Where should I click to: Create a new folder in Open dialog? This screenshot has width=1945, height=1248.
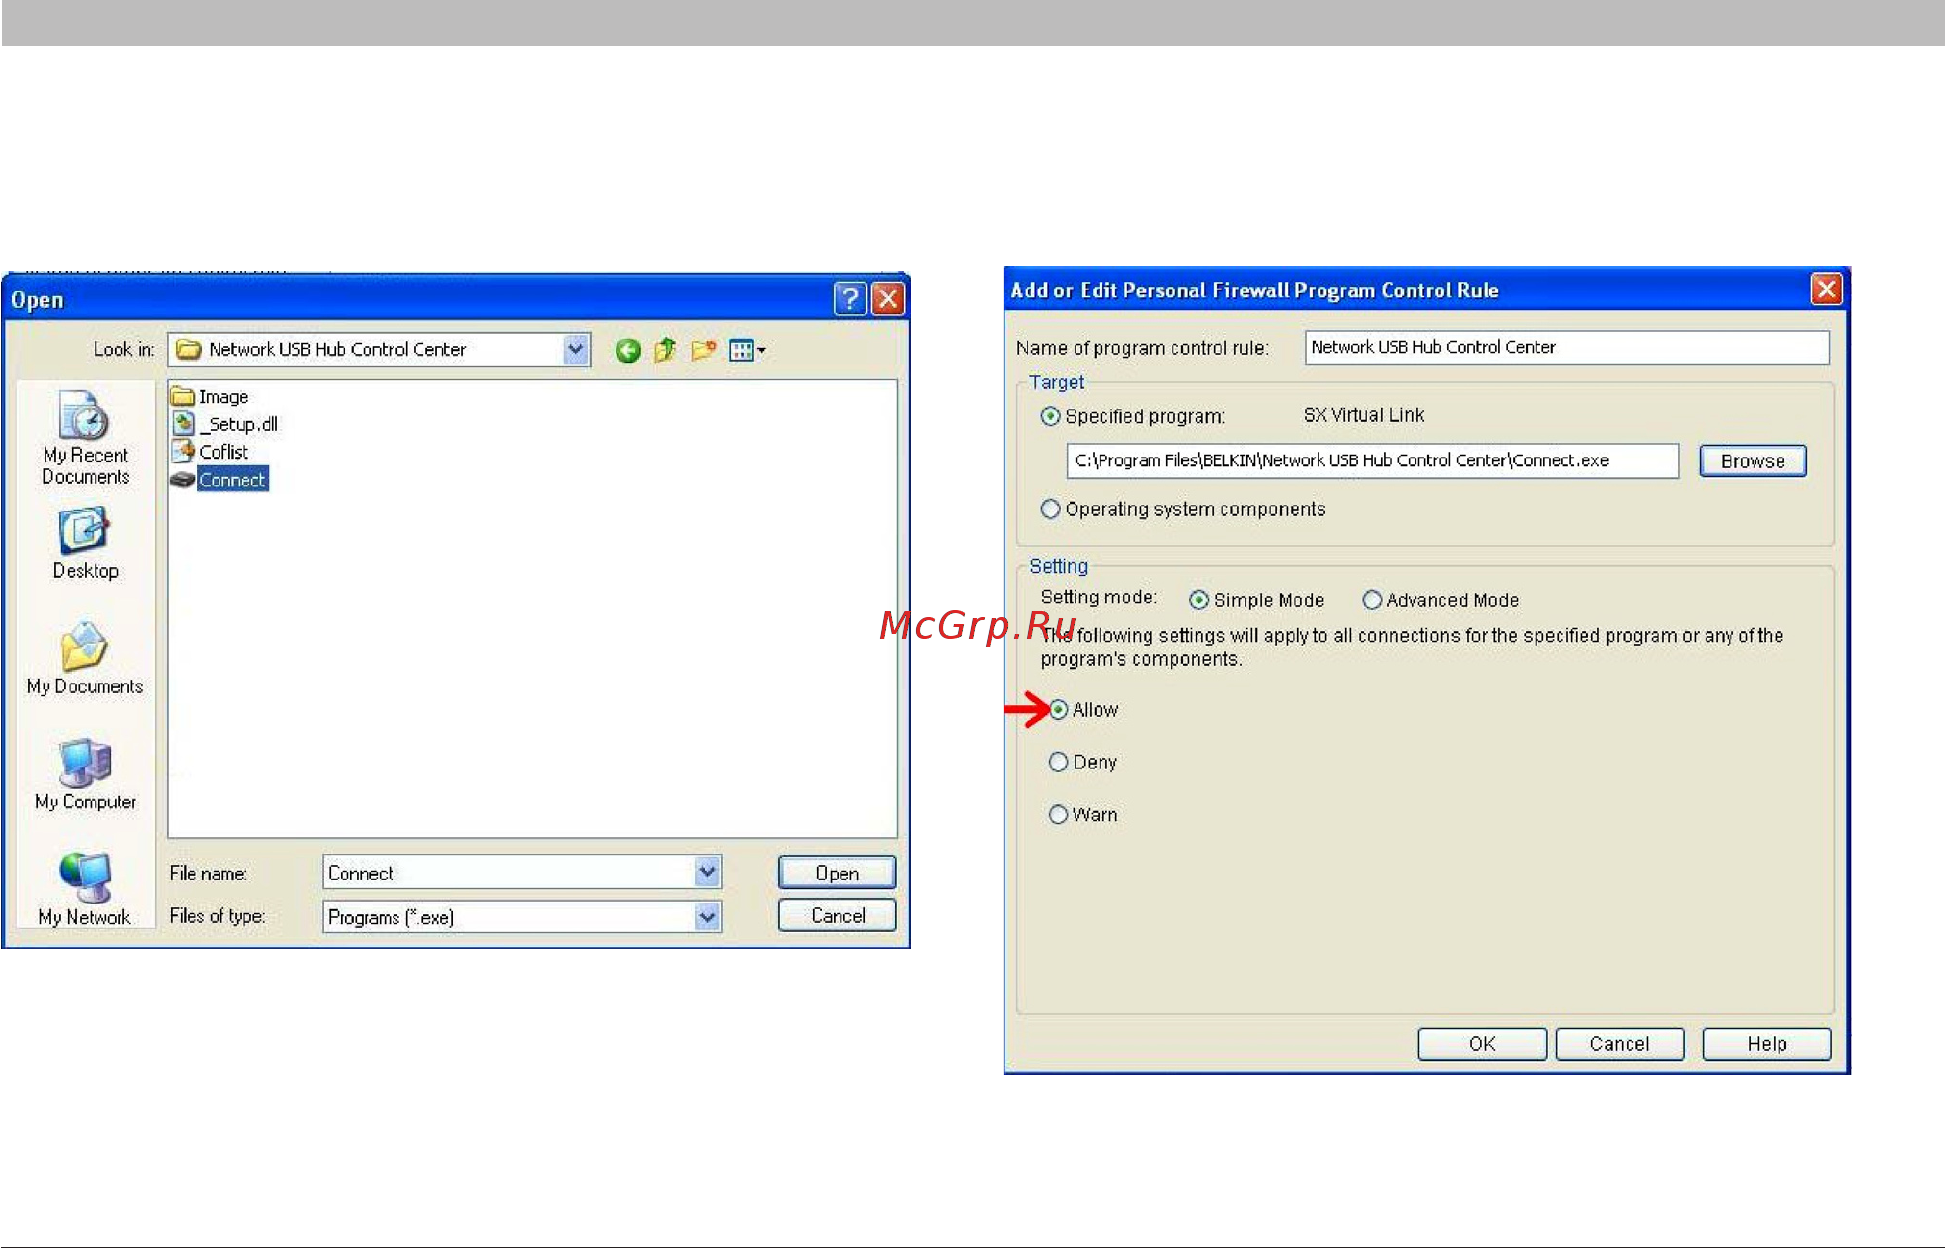click(x=704, y=350)
